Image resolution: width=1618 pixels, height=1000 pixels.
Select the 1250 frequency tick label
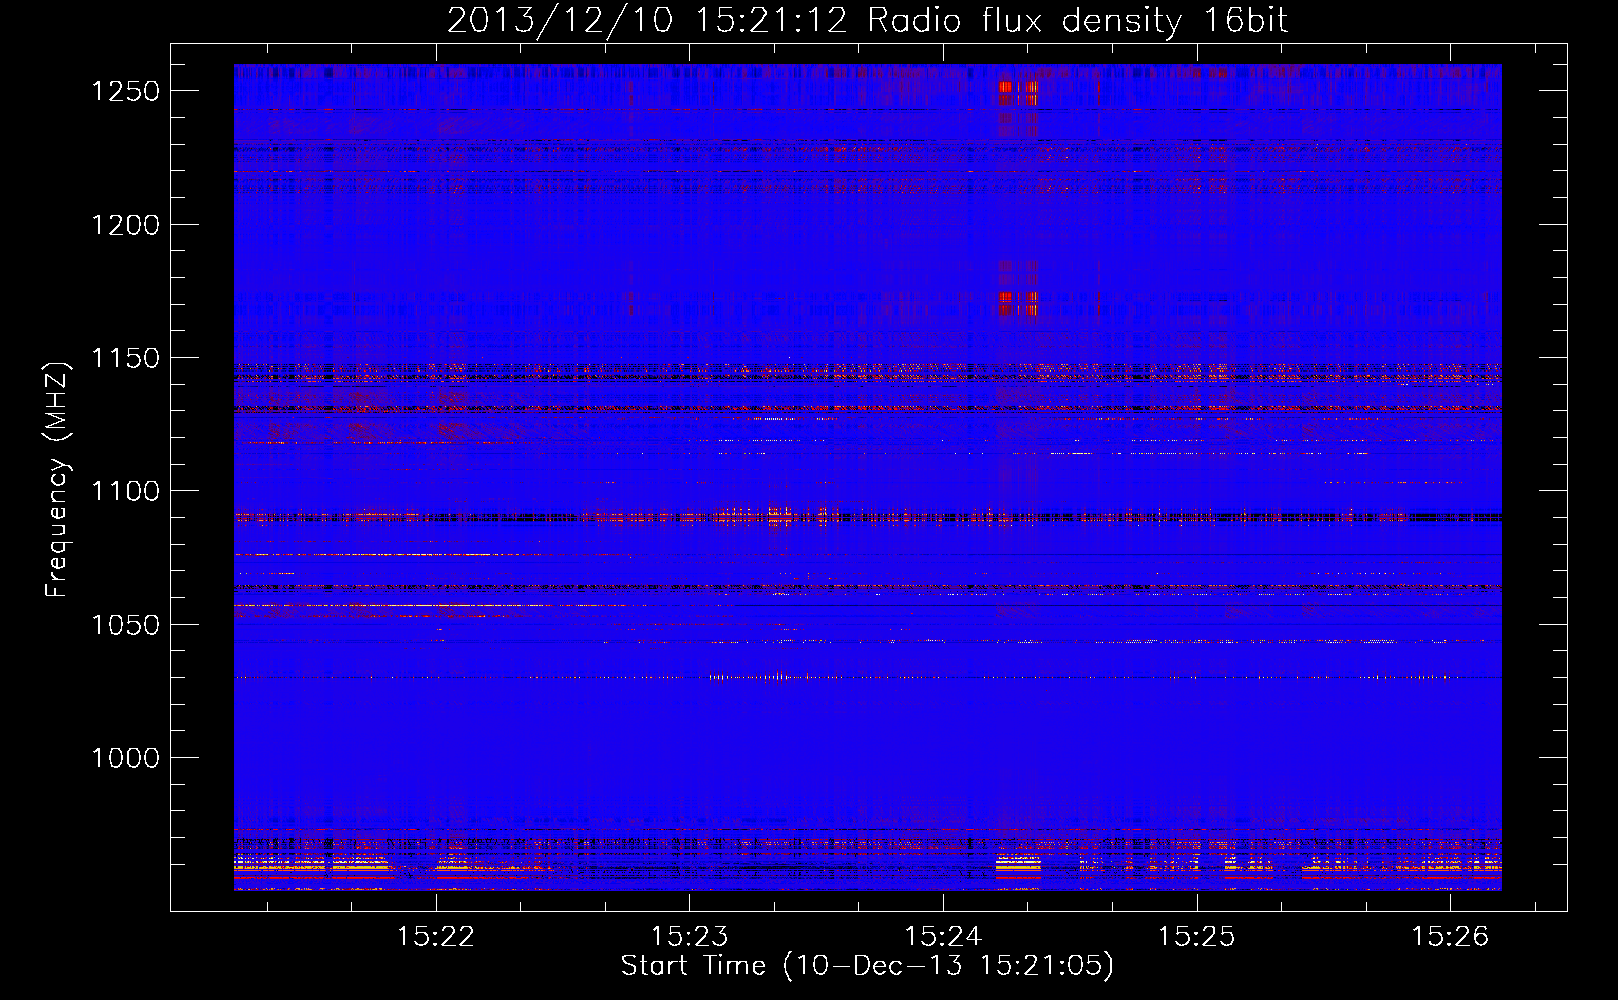(125, 91)
